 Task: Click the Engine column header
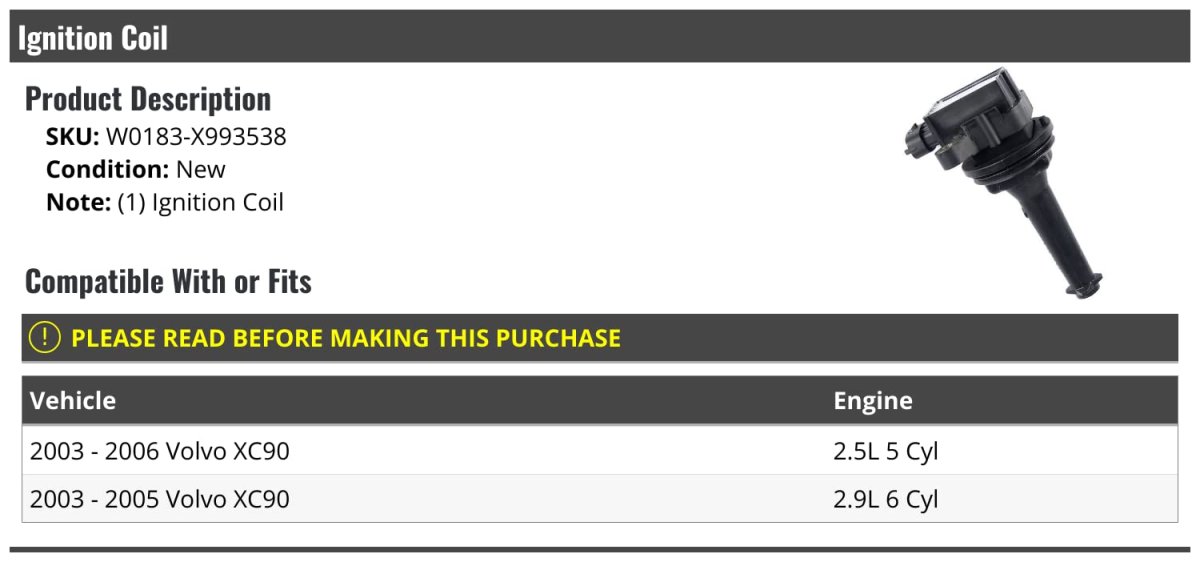(873, 401)
